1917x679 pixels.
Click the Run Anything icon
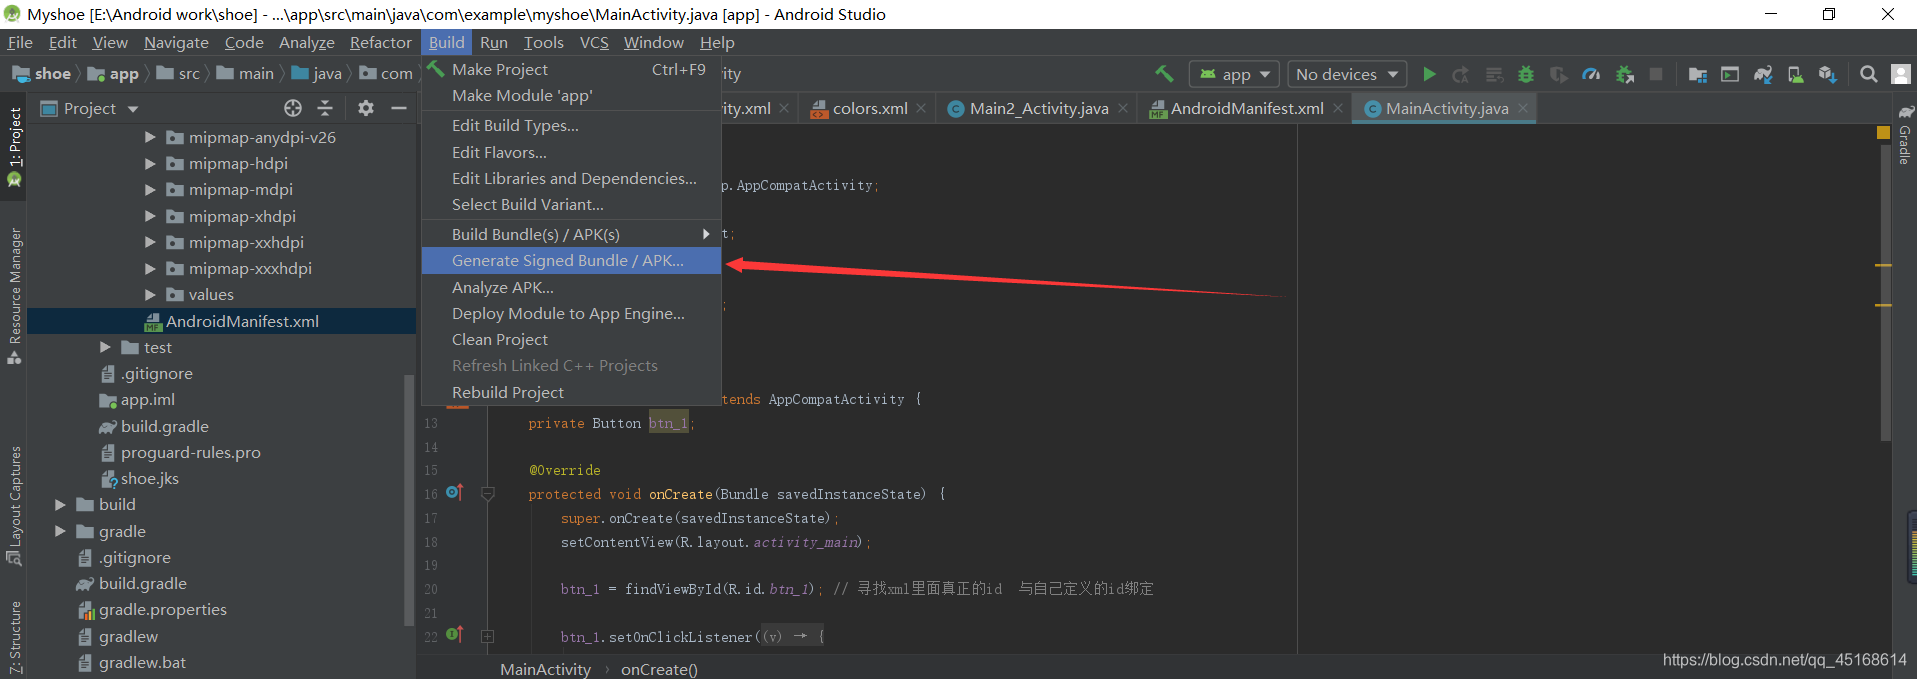1730,74
